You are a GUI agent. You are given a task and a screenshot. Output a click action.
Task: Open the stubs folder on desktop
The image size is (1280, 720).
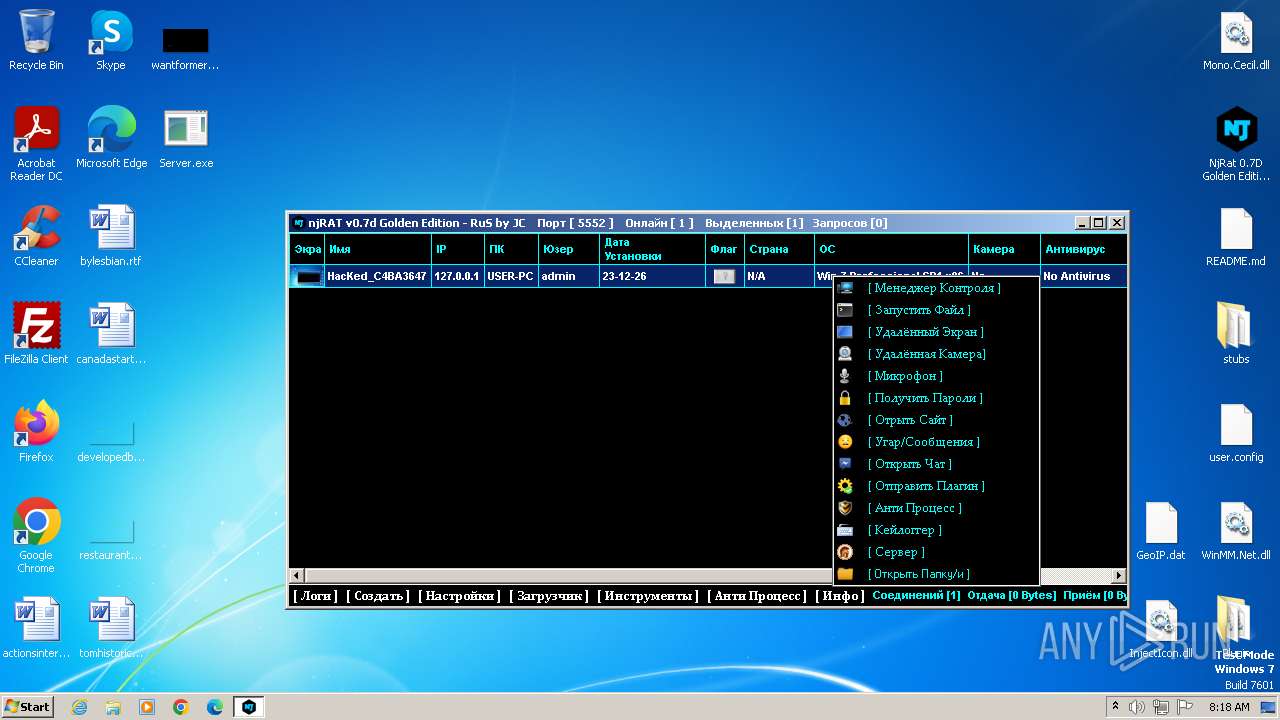(x=1236, y=334)
